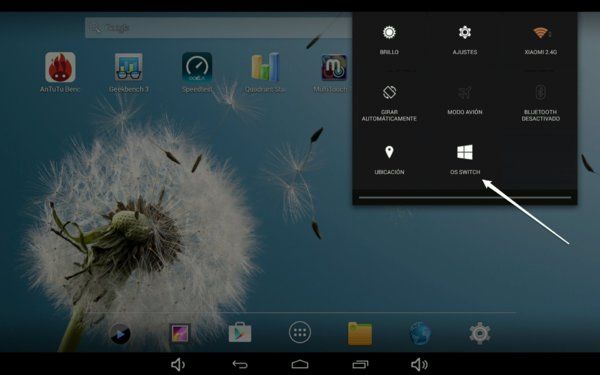Tap the Home navigation button

click(300, 364)
